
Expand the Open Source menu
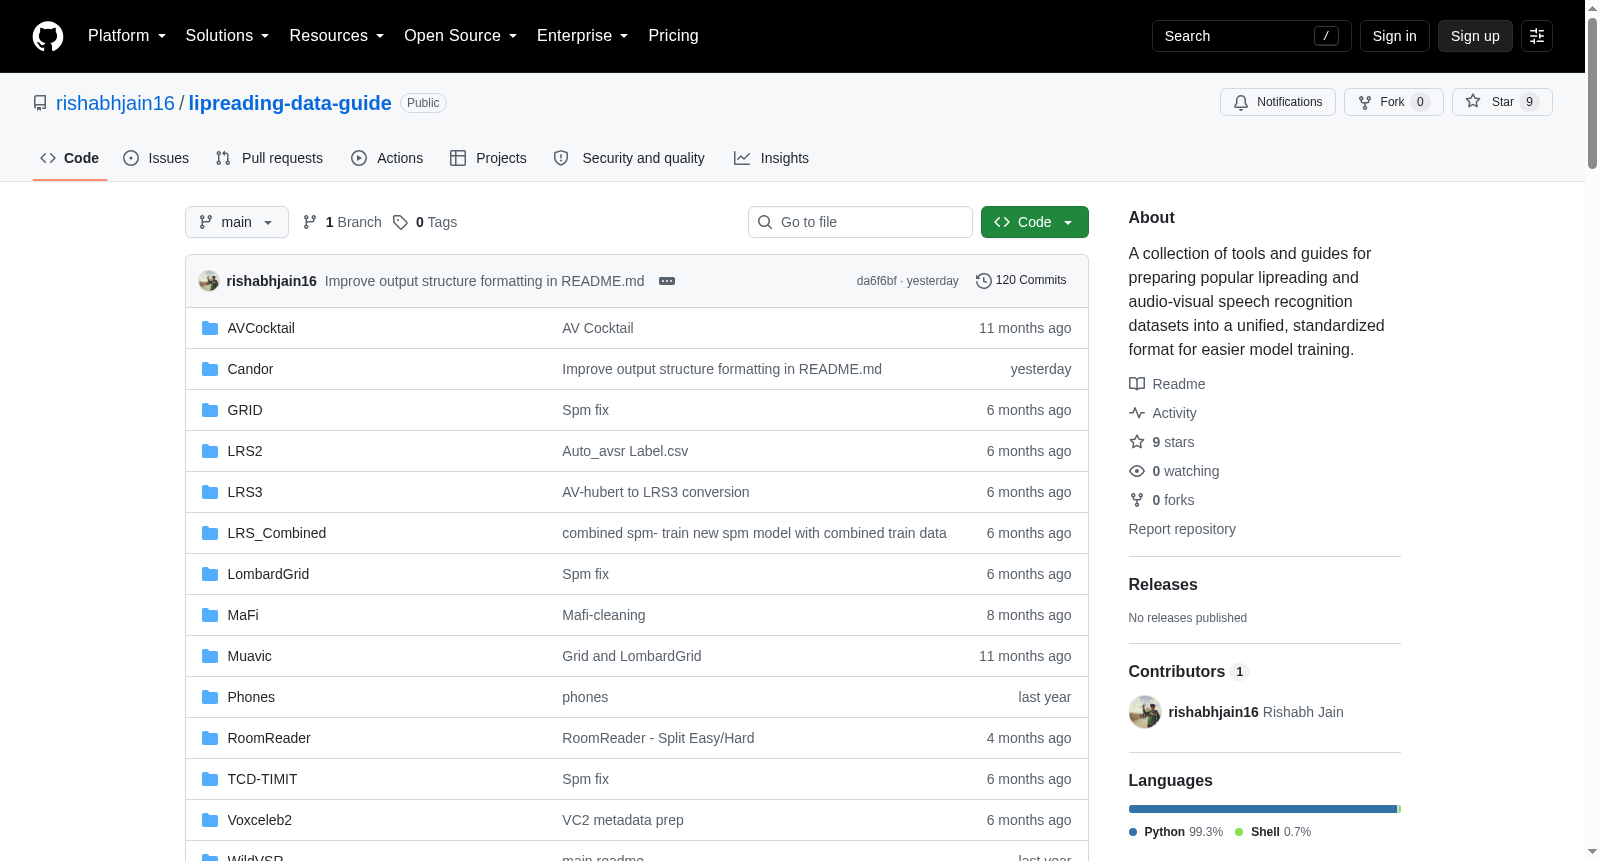(460, 36)
